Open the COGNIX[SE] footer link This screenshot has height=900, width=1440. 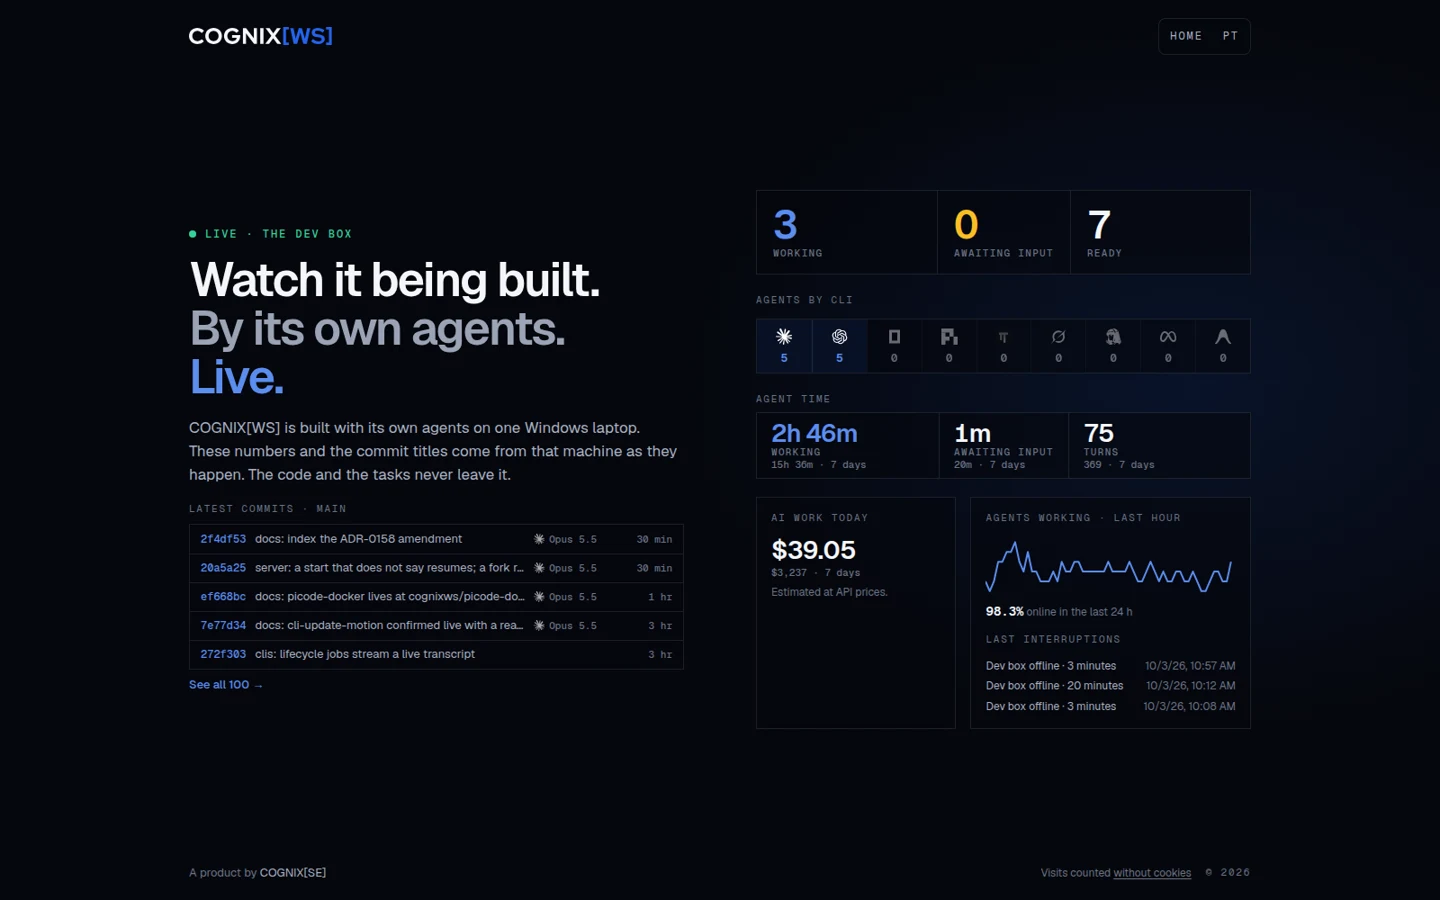click(293, 873)
